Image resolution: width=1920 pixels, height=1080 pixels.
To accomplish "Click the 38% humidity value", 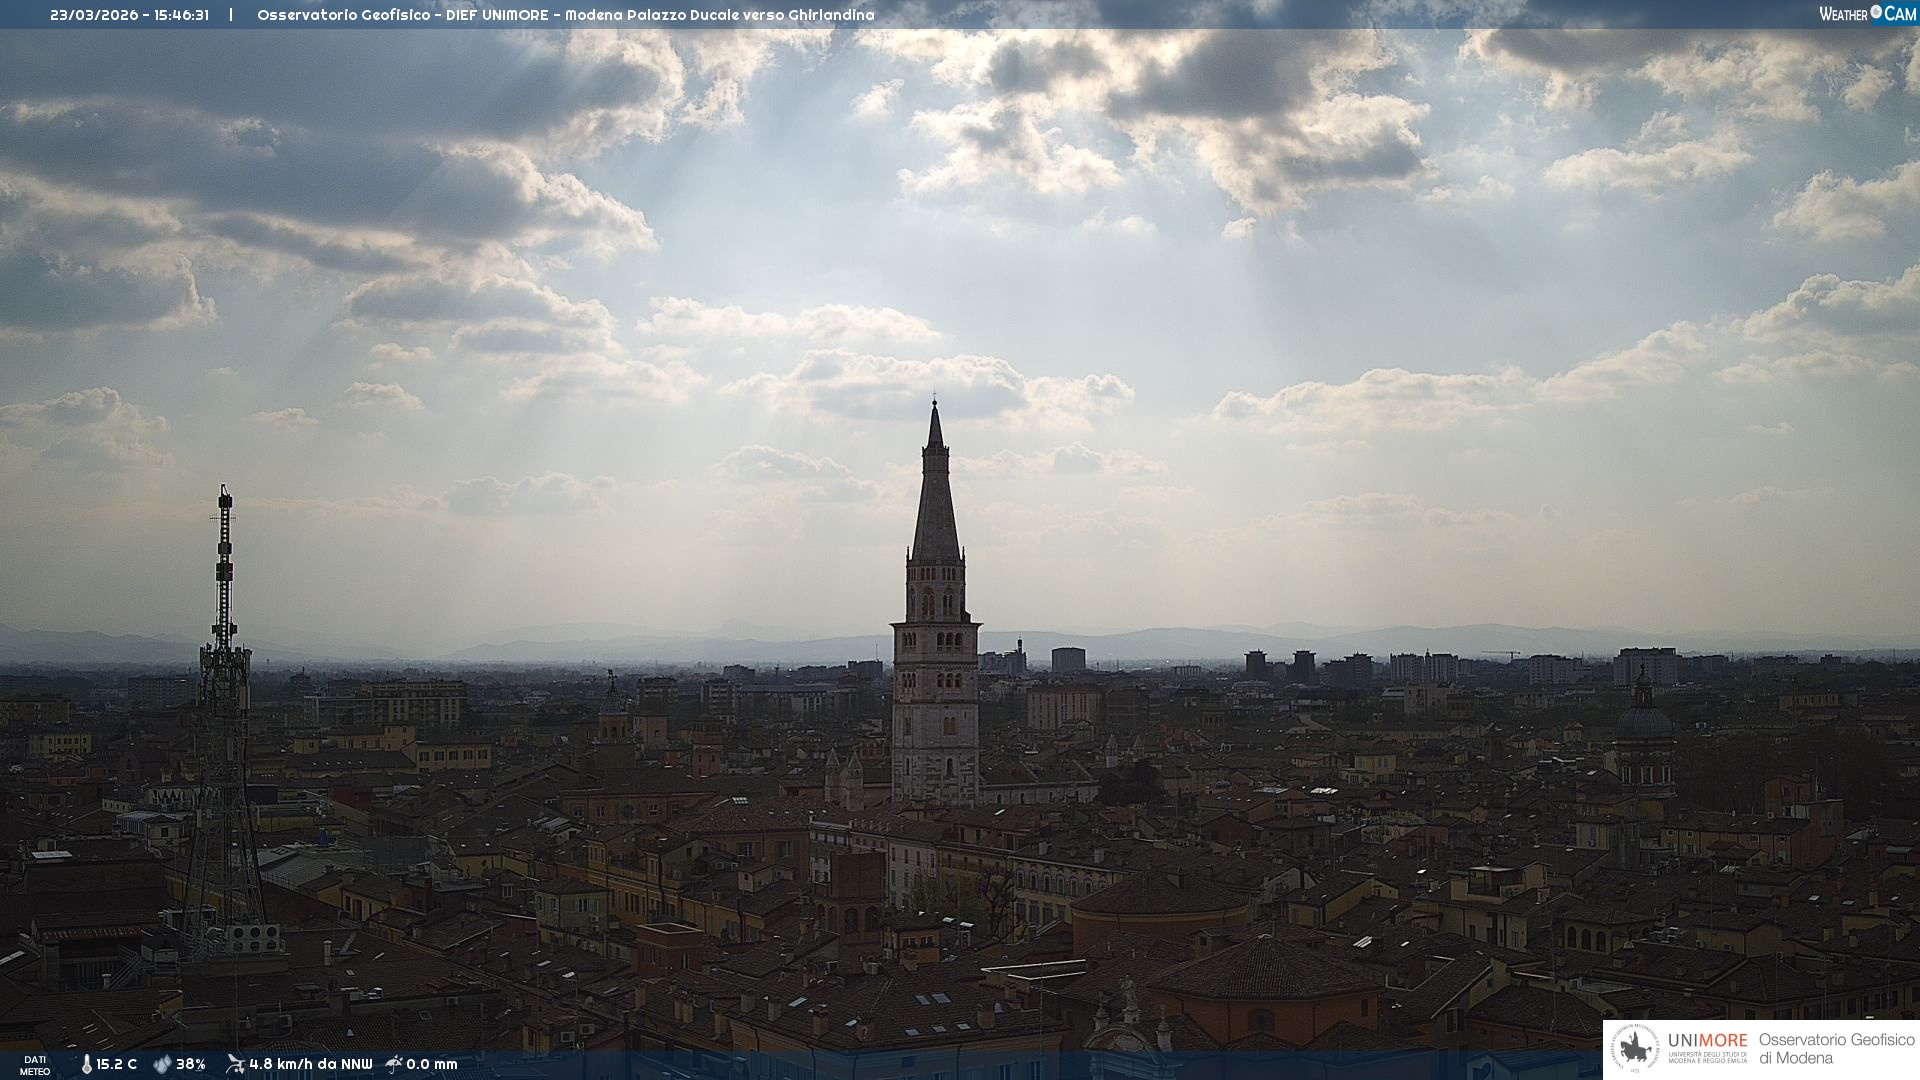I will point(190,1064).
